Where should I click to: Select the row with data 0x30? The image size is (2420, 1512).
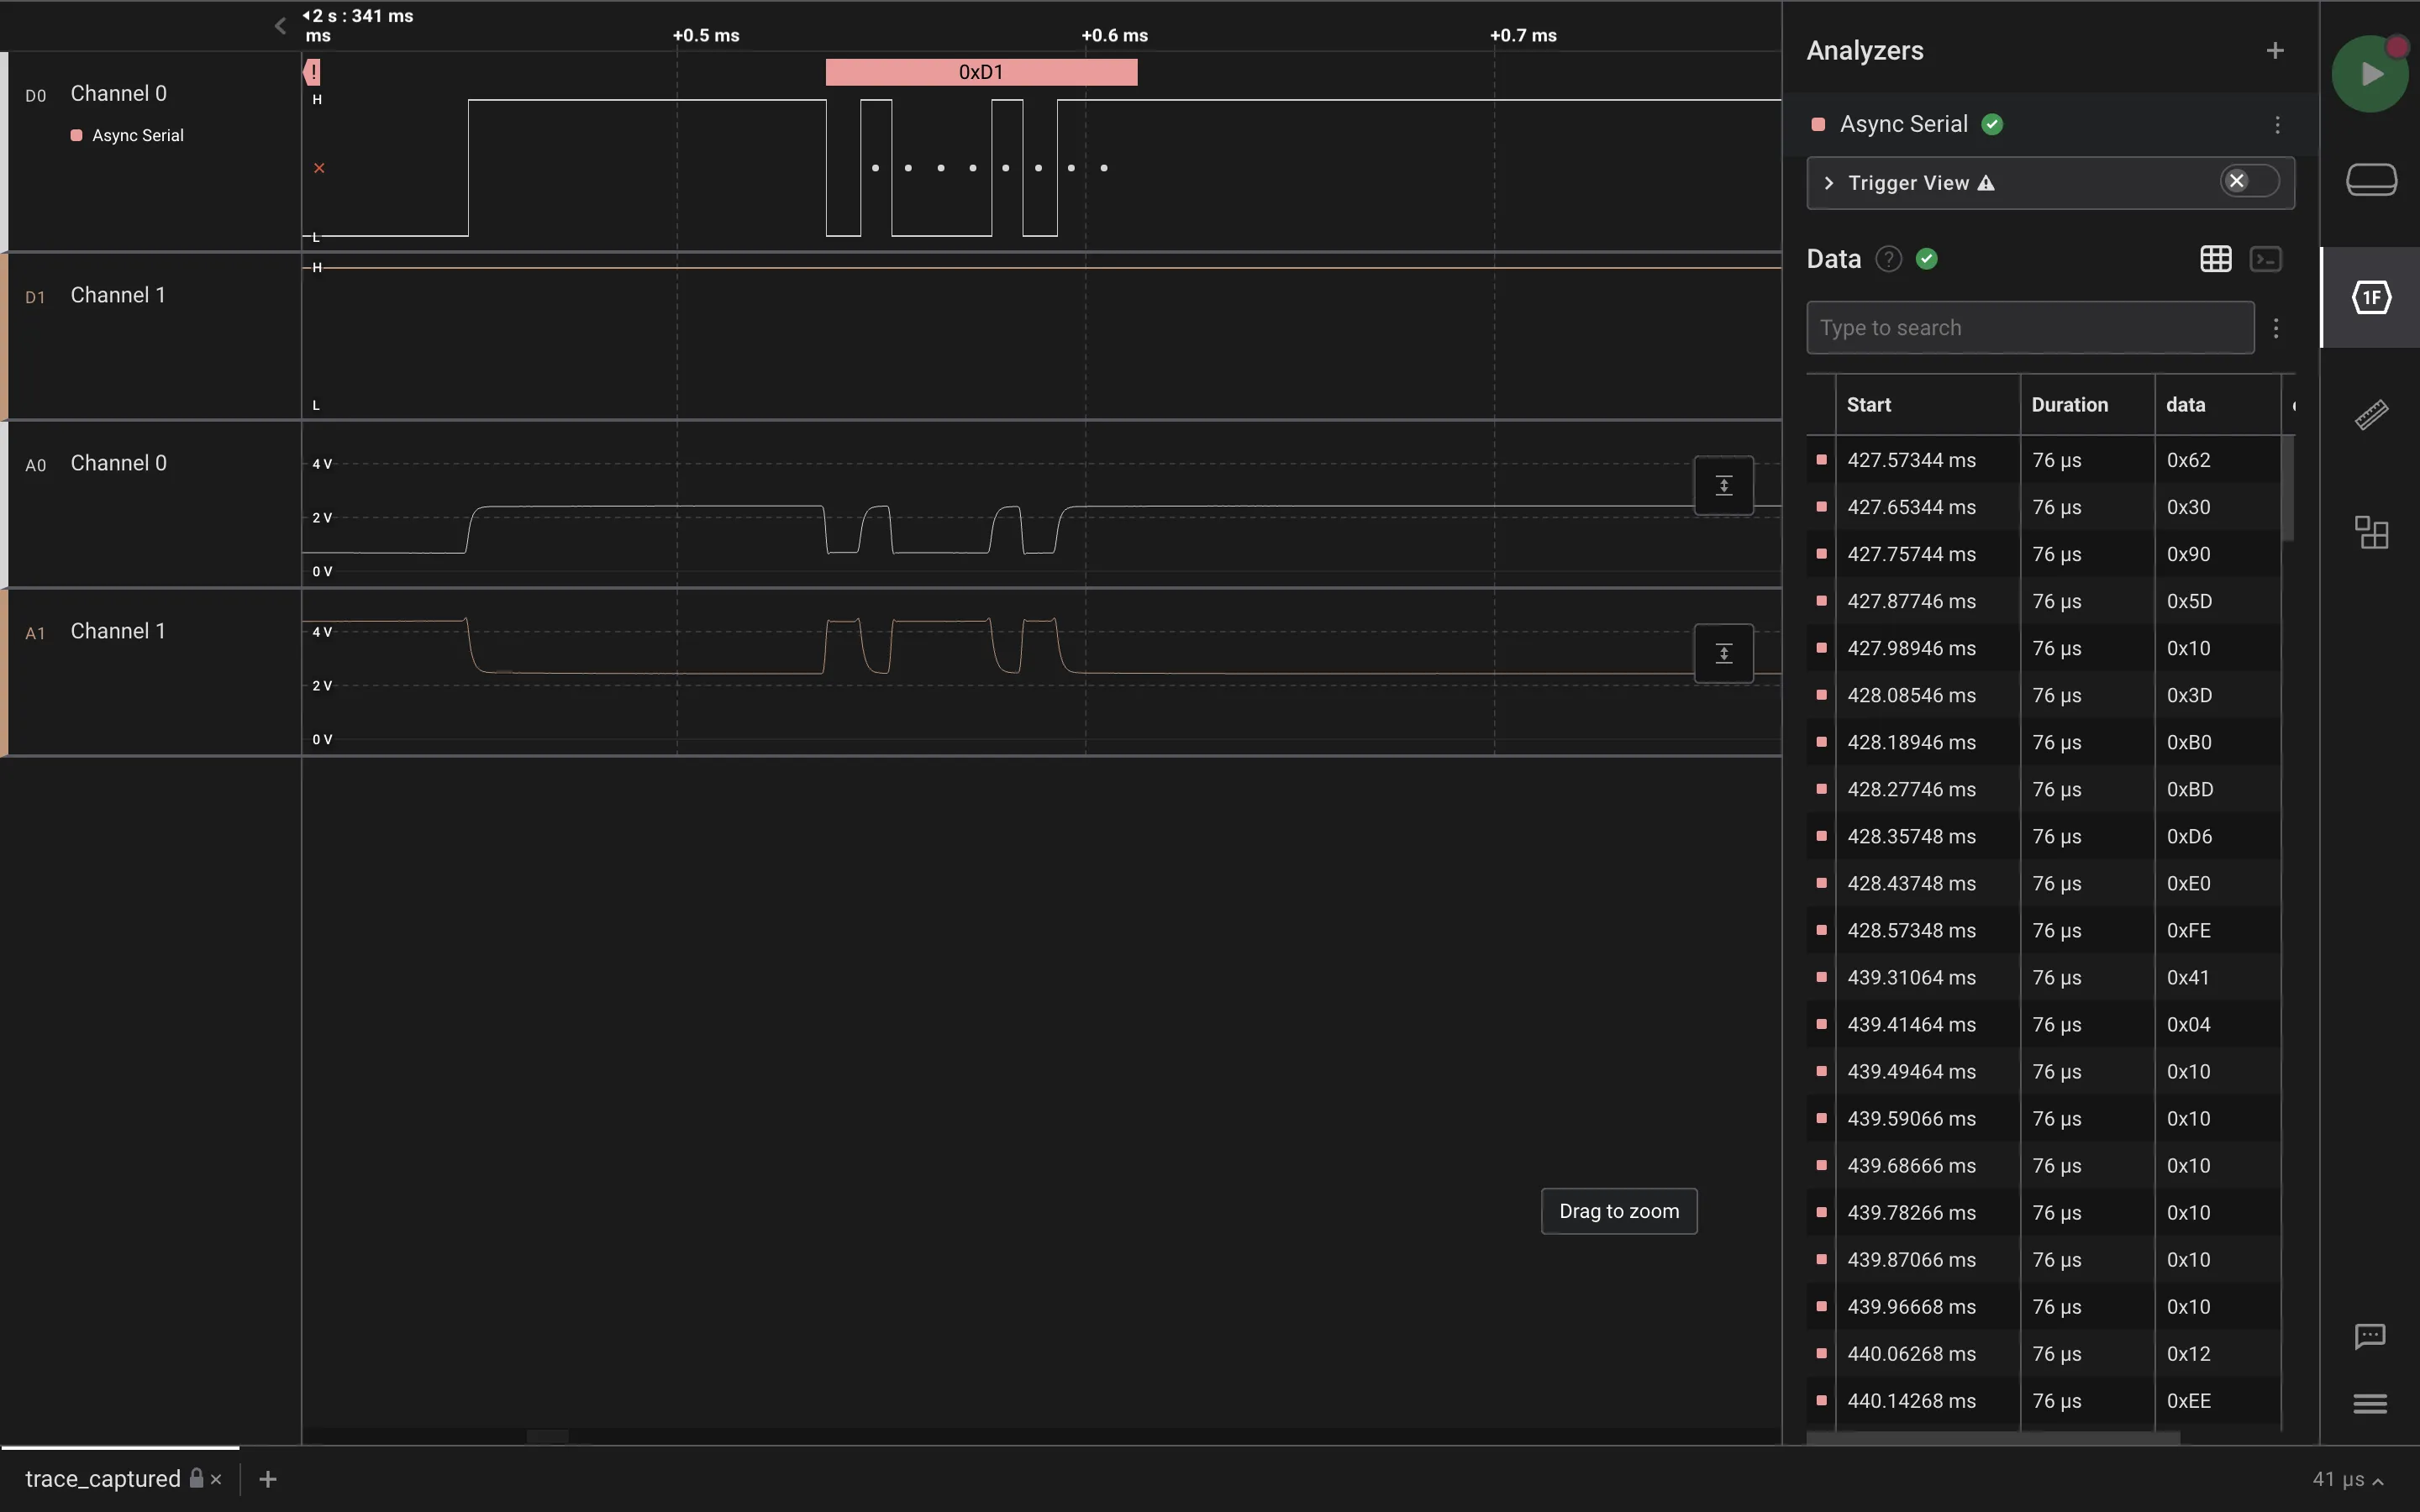click(2044, 507)
